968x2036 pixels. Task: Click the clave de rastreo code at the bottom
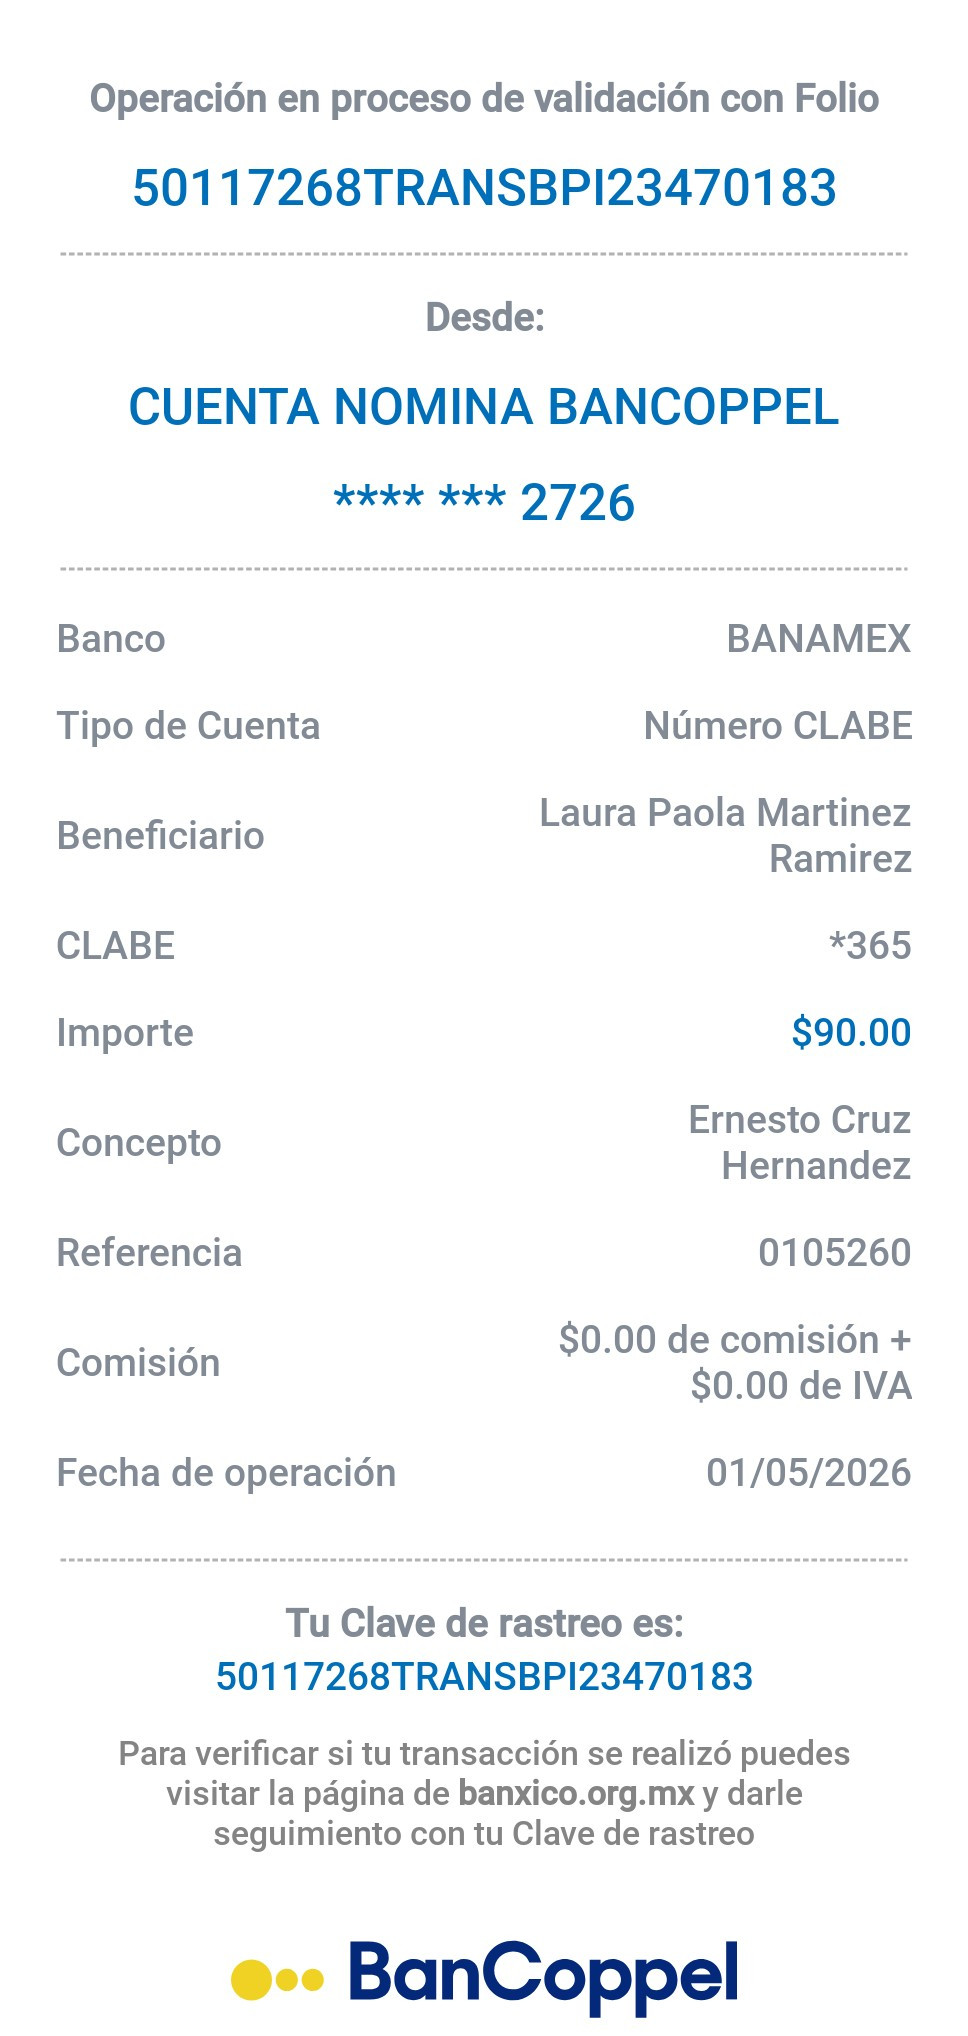pyautogui.click(x=484, y=1676)
